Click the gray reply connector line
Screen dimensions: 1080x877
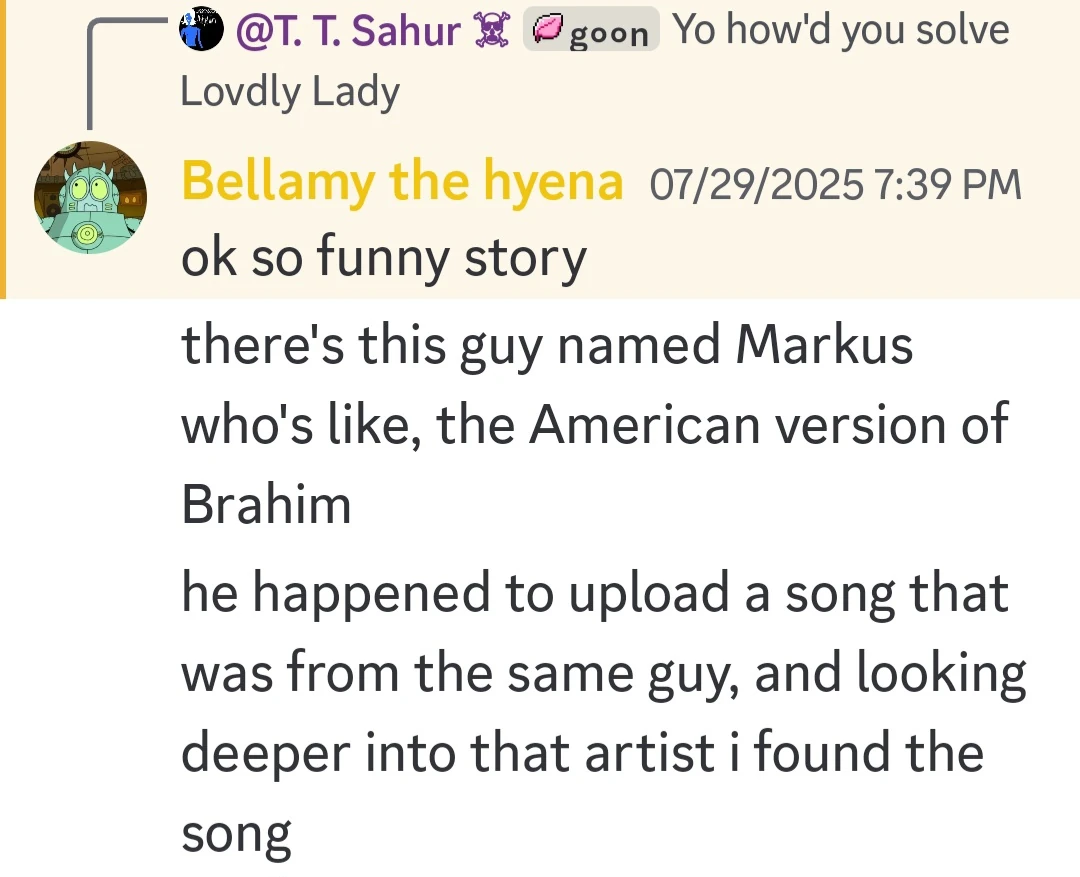point(92,70)
